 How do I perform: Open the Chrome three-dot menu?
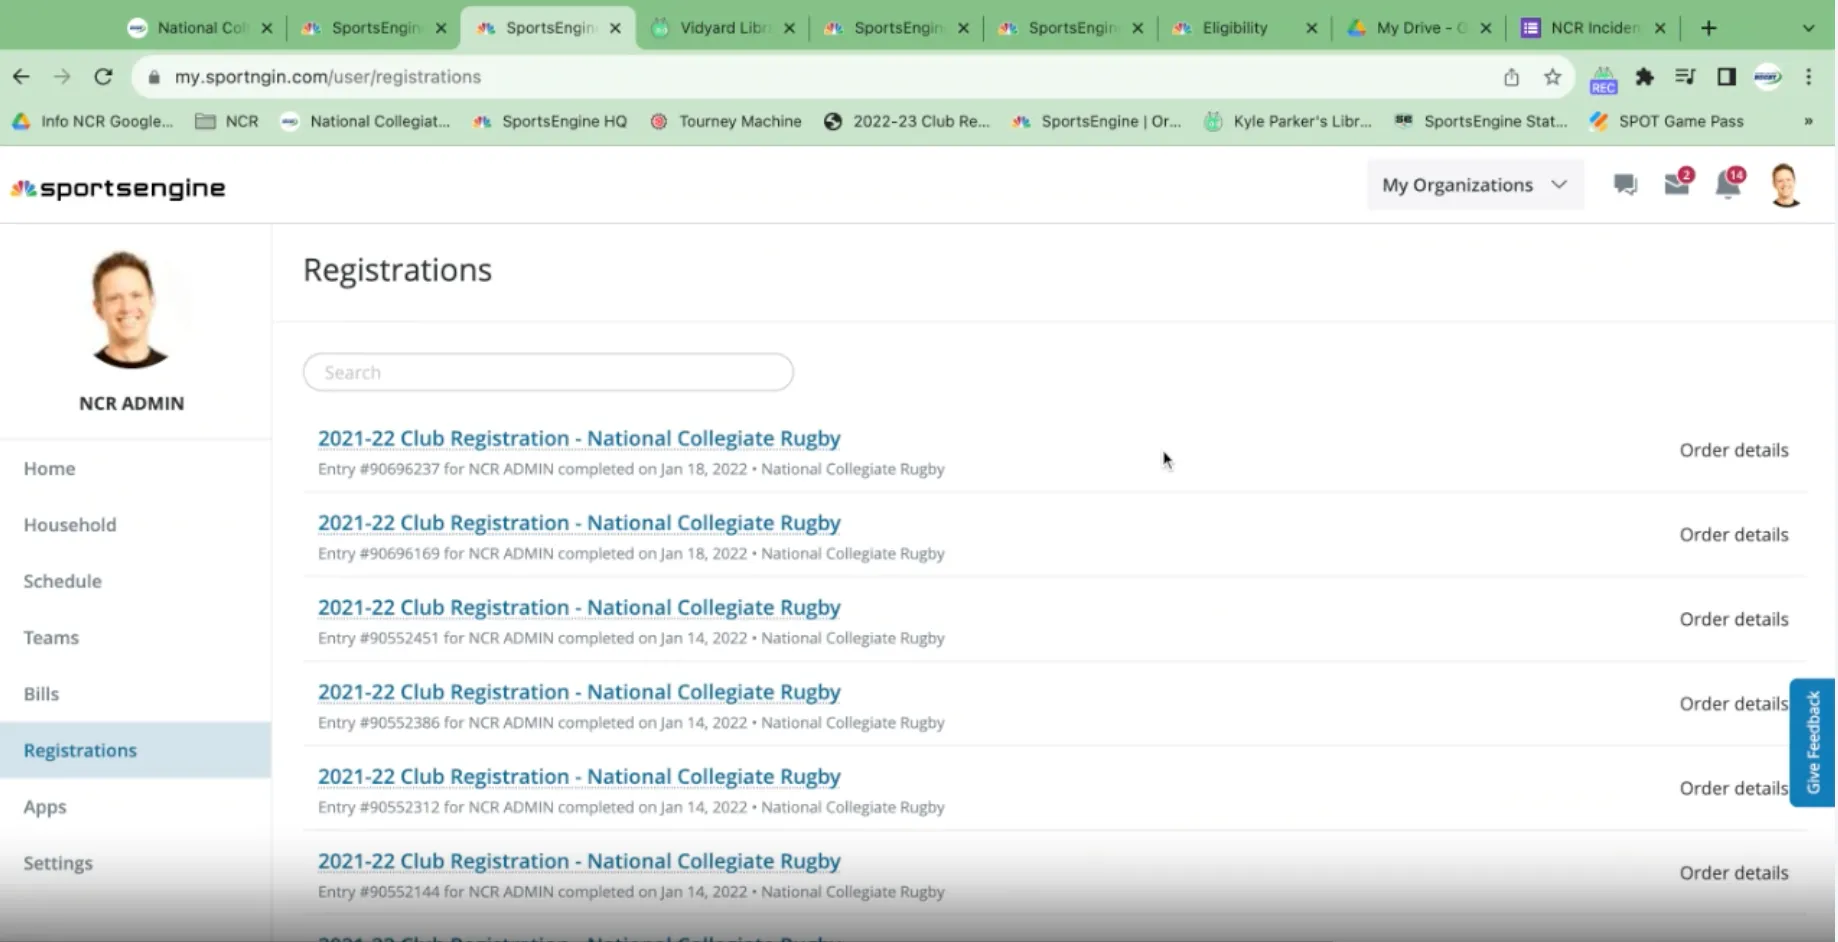click(x=1808, y=77)
